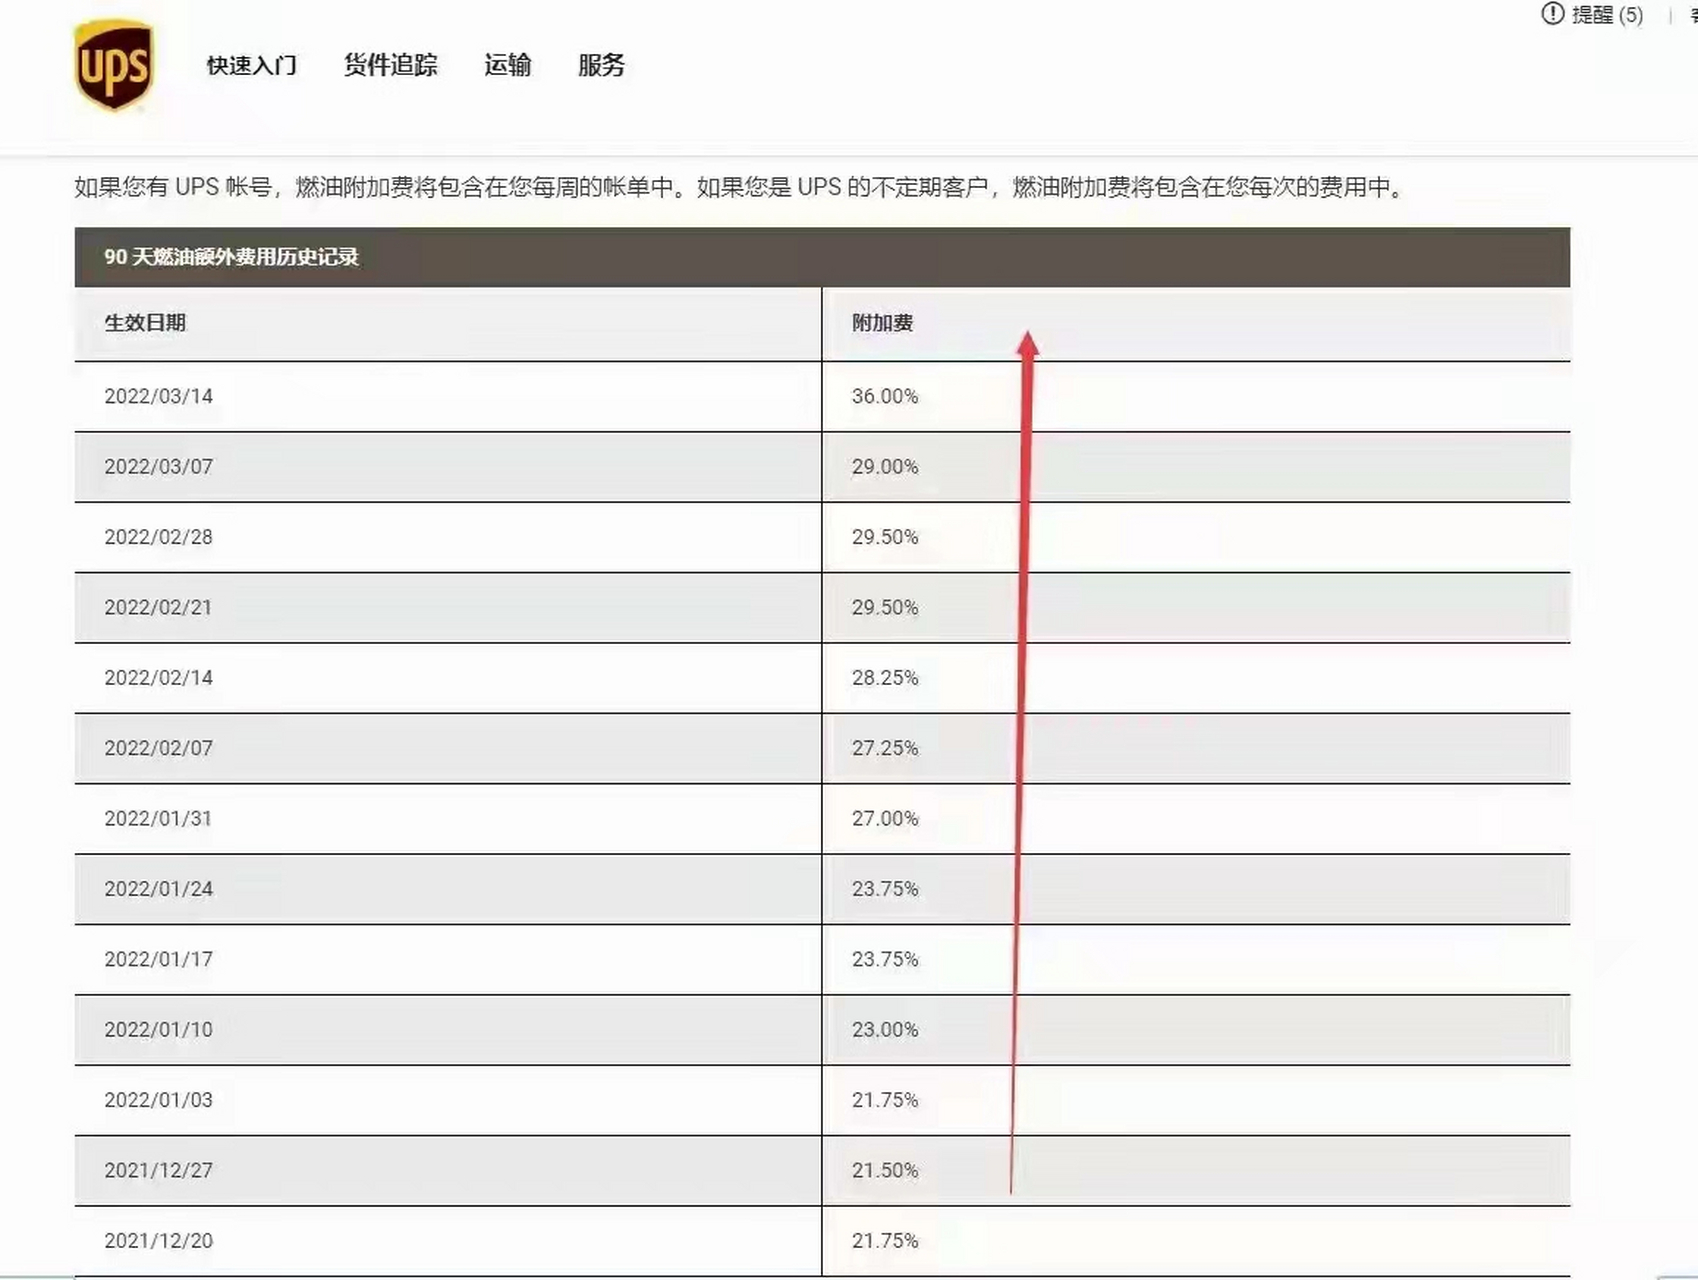Select the date 2022/01/24
Viewport: 1698px width, 1280px height.
tap(159, 888)
